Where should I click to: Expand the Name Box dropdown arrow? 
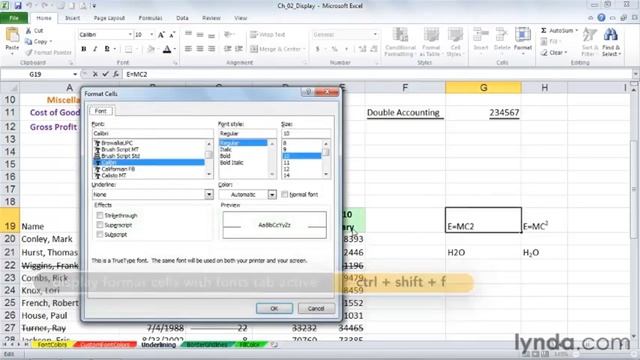coord(75,74)
